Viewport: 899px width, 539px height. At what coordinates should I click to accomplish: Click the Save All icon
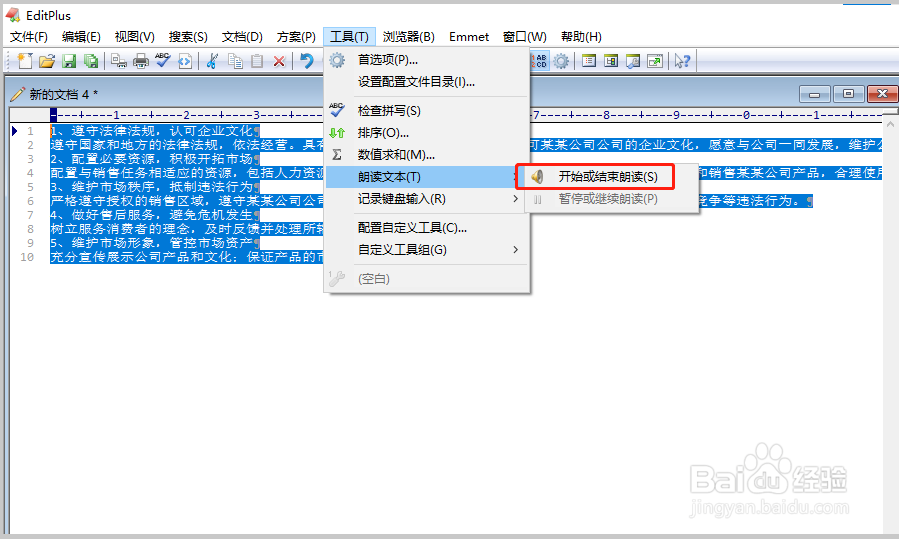click(x=91, y=61)
